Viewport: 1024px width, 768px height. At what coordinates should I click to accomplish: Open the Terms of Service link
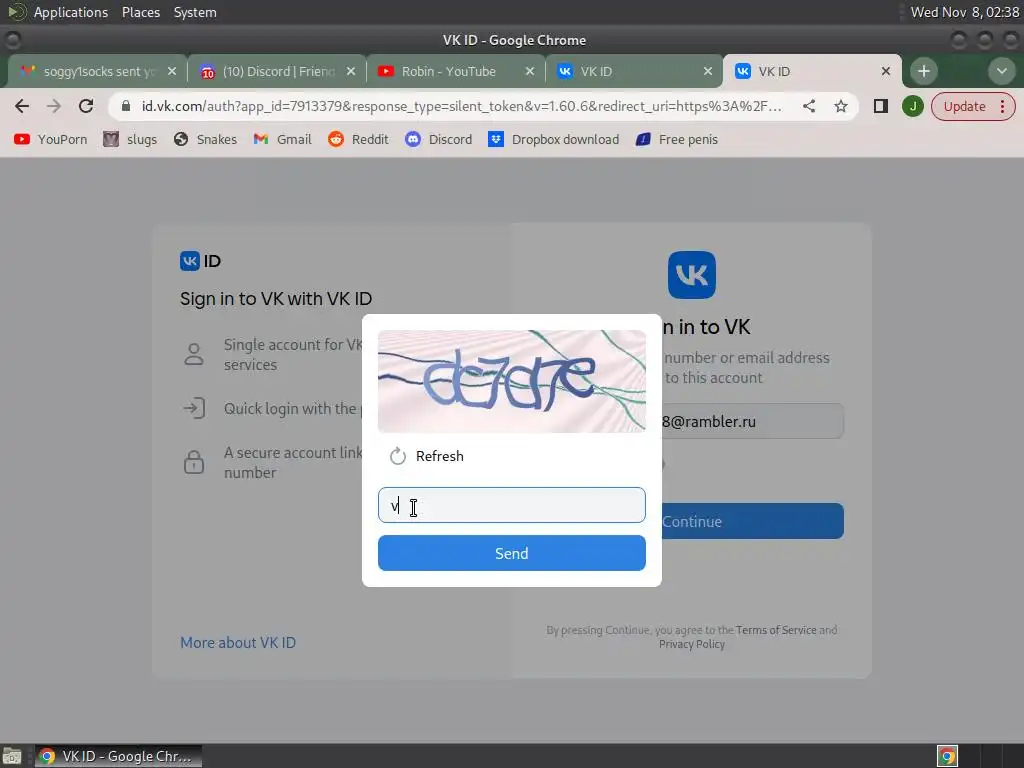pos(776,630)
